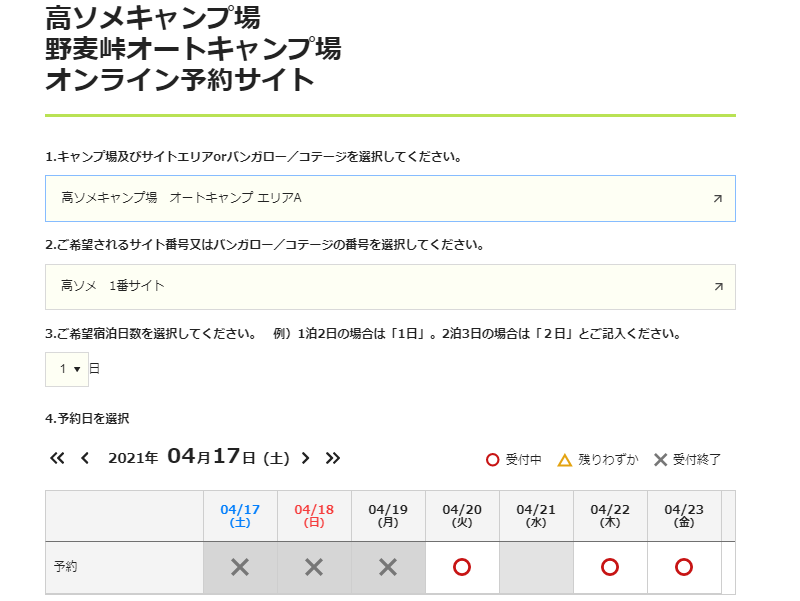
Task: Select available circle for 04/23
Action: tap(684, 567)
